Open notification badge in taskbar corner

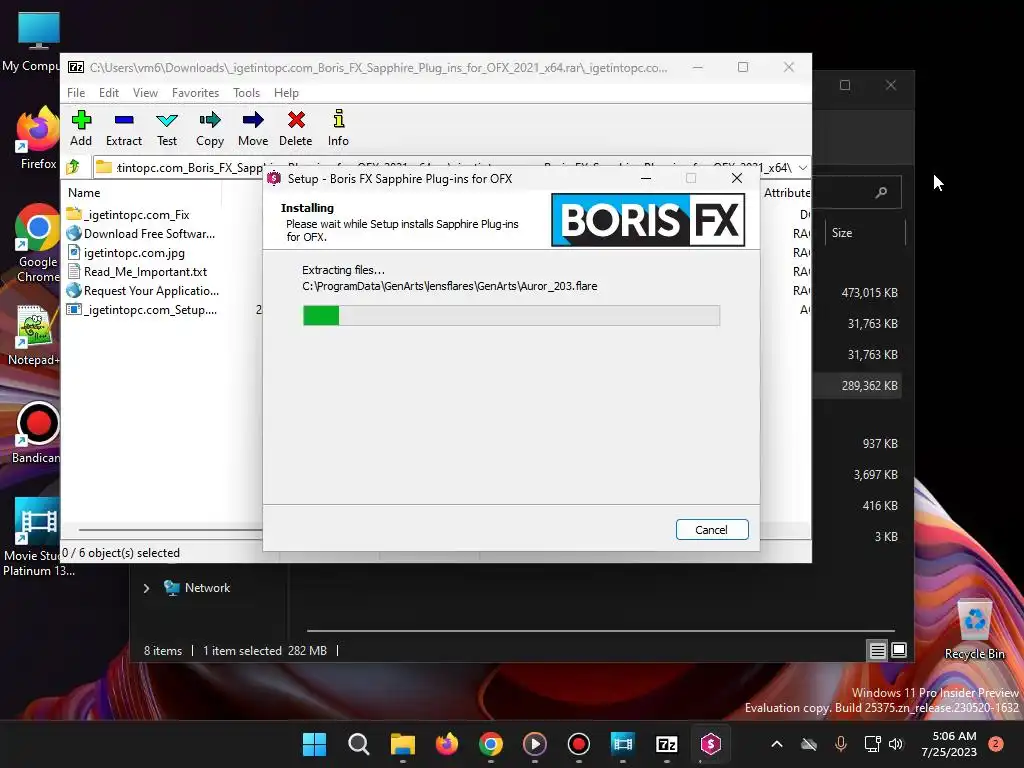click(996, 744)
